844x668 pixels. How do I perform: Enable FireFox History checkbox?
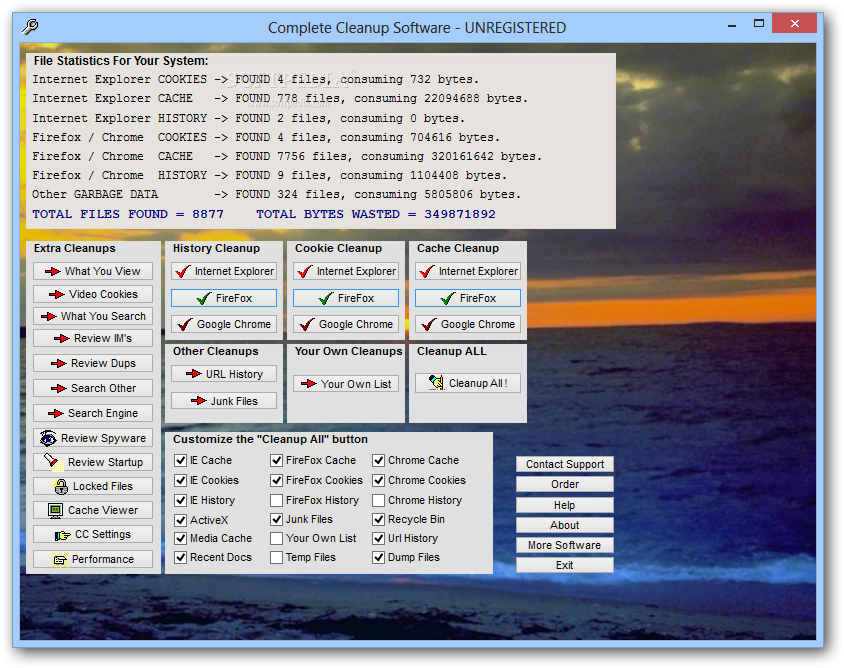[277, 500]
